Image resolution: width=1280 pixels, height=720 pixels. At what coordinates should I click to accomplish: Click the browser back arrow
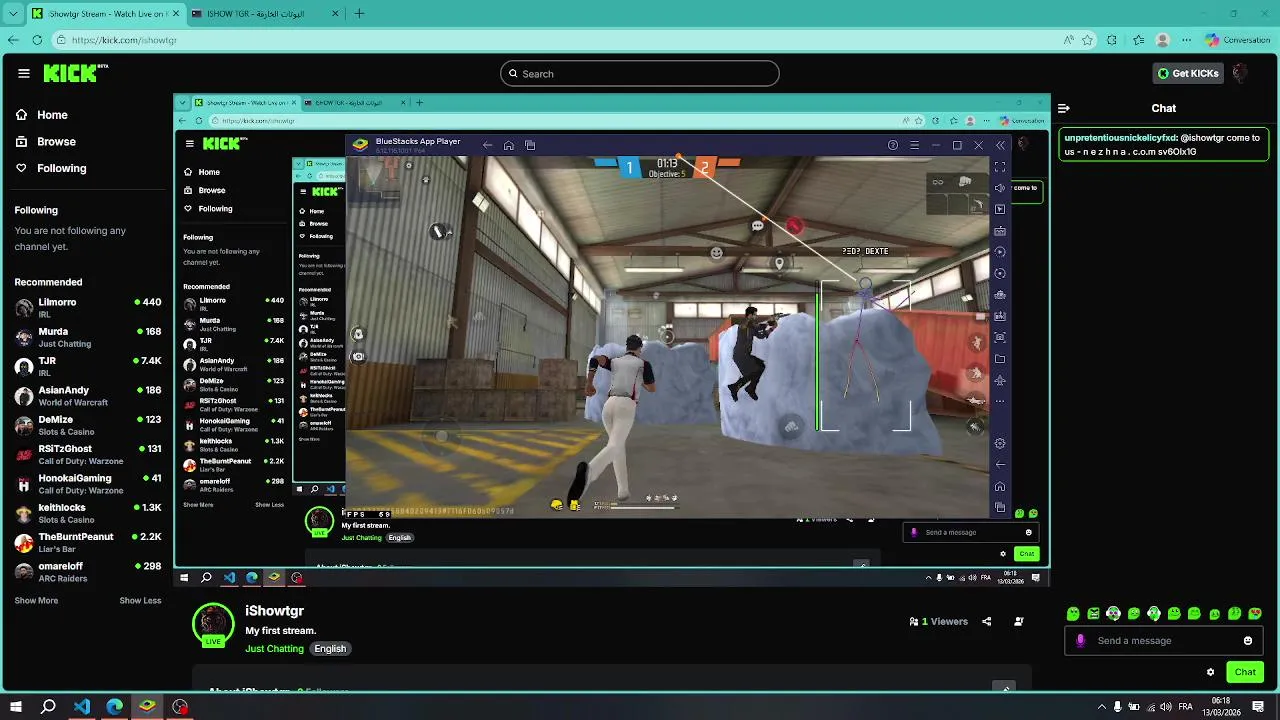13,40
